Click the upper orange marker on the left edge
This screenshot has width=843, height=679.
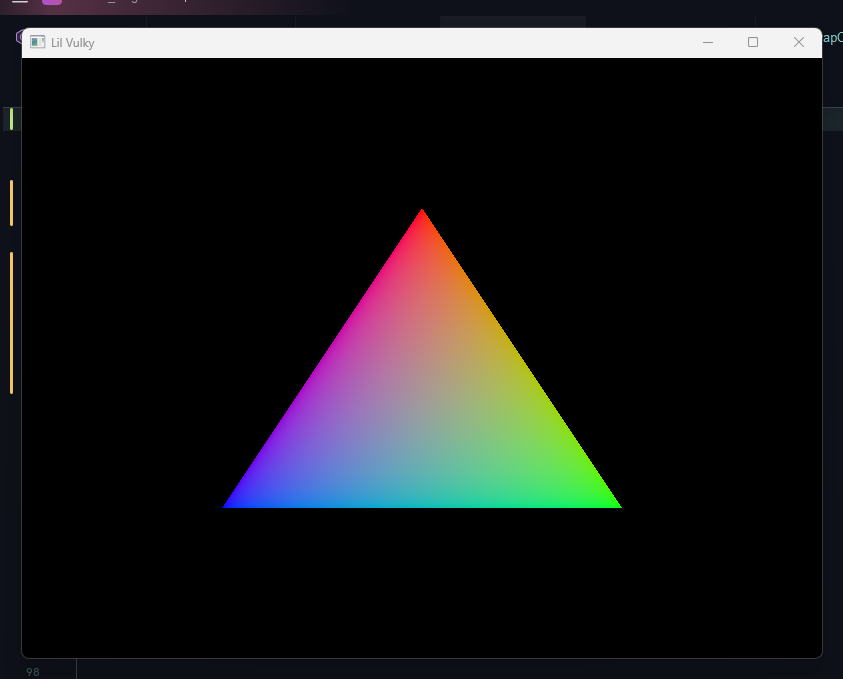click(x=9, y=202)
